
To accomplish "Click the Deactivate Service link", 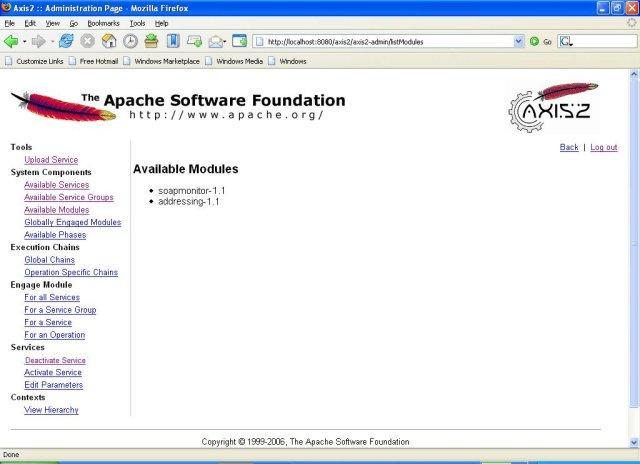I will (x=55, y=360).
